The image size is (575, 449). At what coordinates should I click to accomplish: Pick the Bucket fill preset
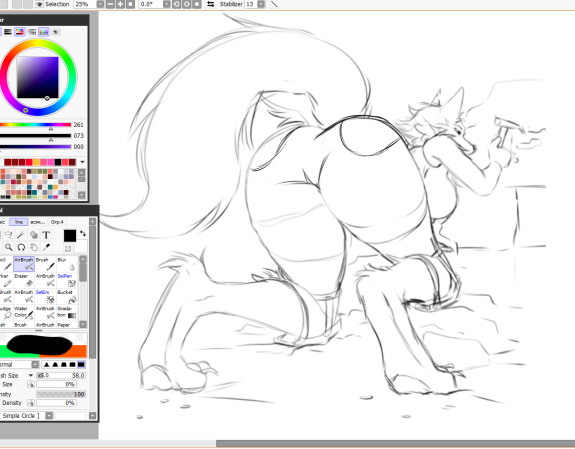[67, 296]
